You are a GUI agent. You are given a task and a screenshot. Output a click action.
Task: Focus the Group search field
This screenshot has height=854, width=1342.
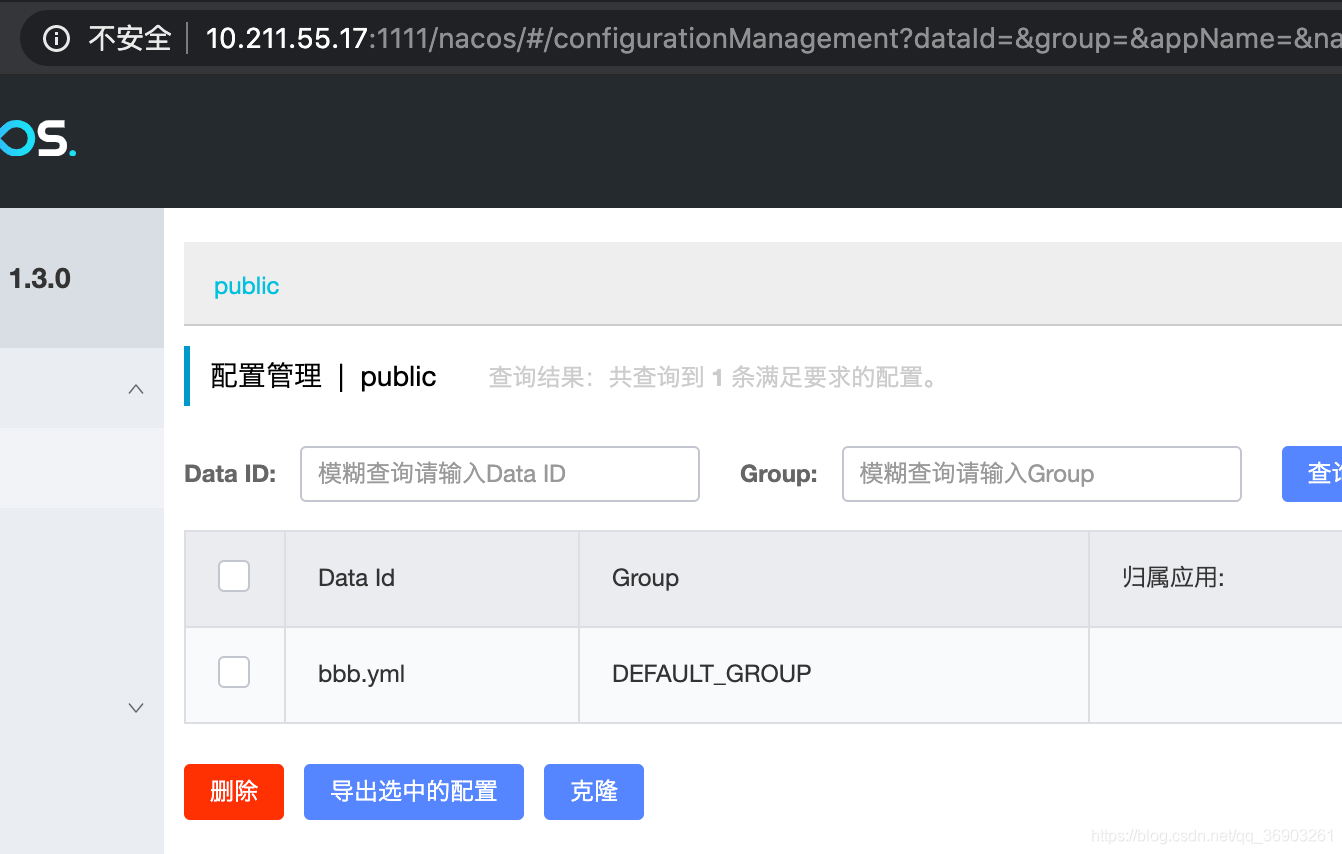click(1042, 474)
